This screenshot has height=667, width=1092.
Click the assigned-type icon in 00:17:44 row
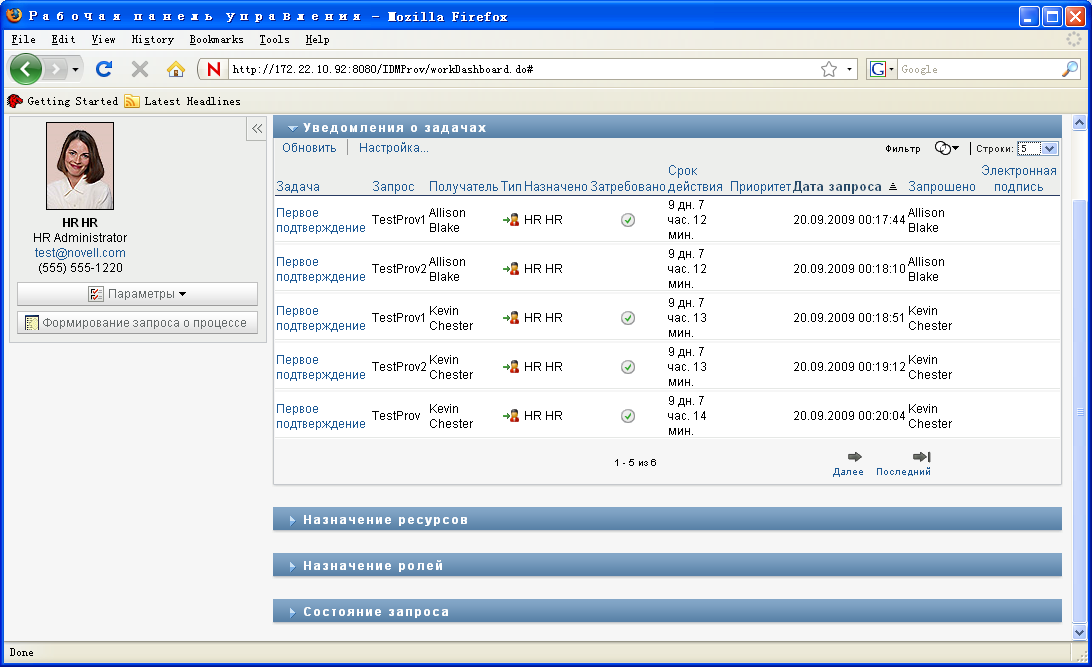click(x=511, y=220)
